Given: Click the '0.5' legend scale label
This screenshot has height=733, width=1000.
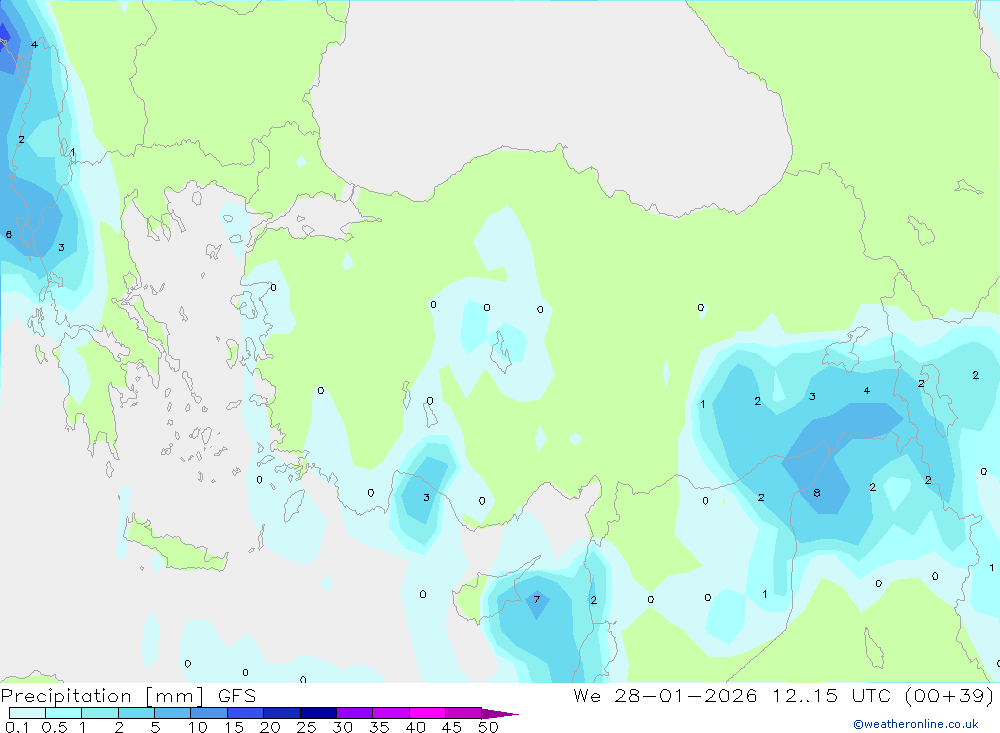Looking at the screenshot, I should point(54,727).
